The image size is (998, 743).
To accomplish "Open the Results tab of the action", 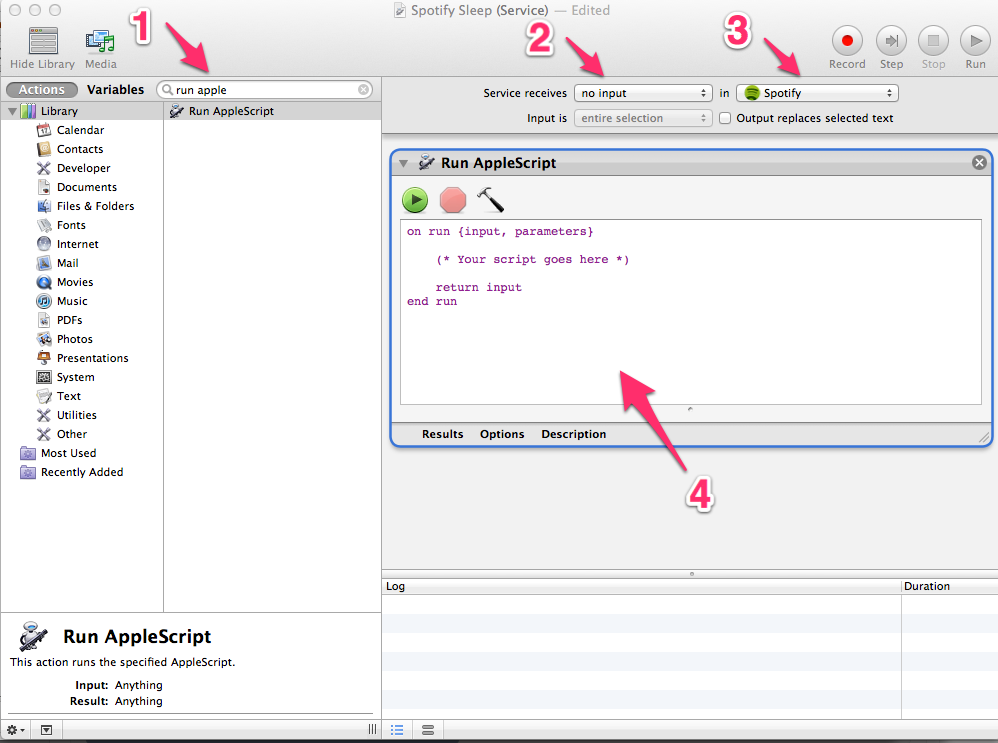I will [442, 434].
